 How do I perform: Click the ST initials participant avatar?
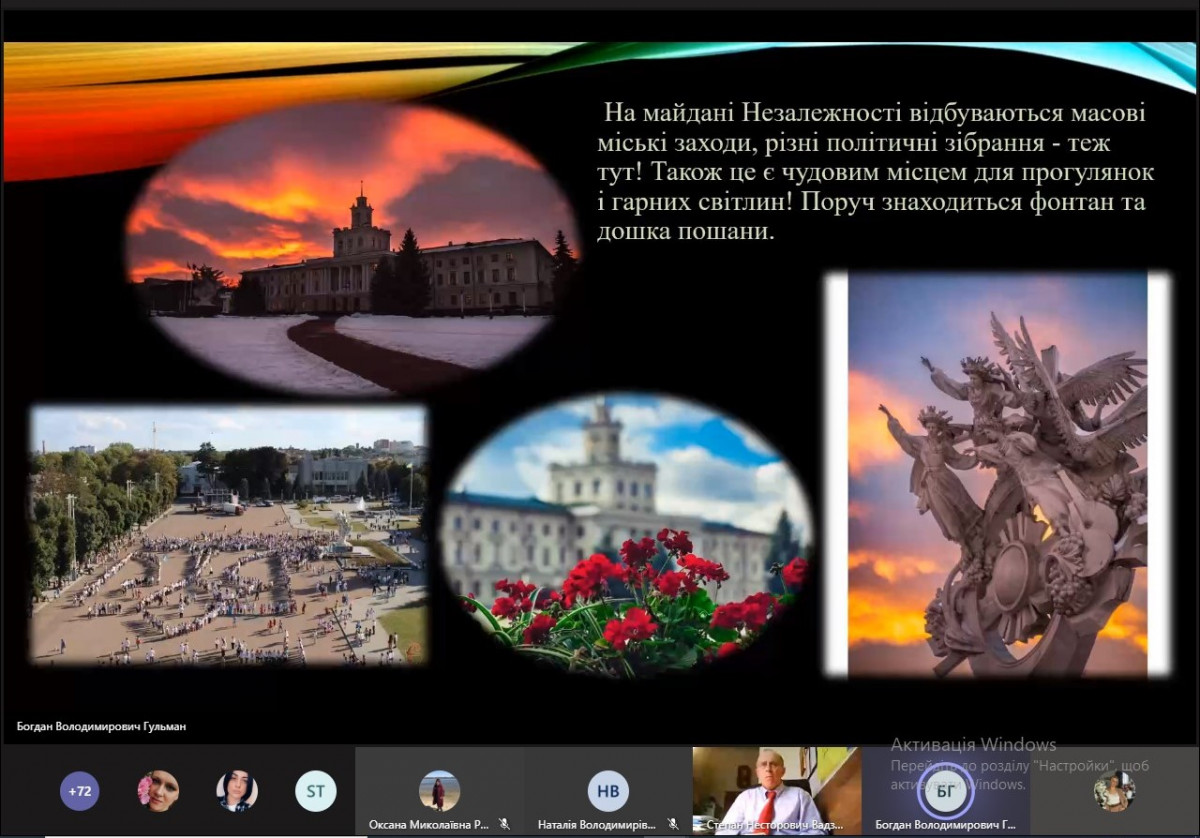coord(315,791)
